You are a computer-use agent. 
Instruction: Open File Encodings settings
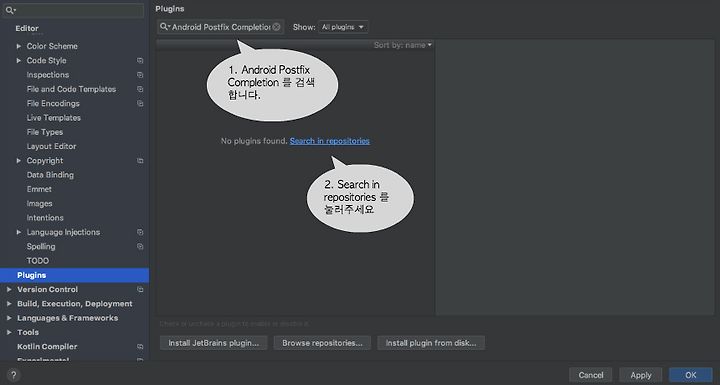53,103
